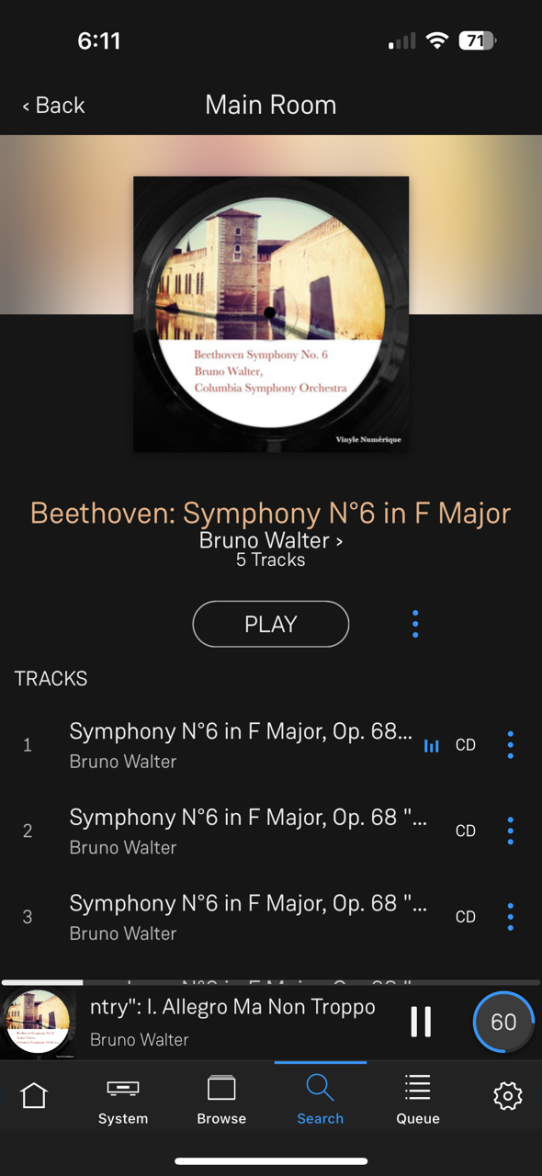Tap the now-playing album thumbnail
This screenshot has width=542, height=1176.
(37, 1024)
